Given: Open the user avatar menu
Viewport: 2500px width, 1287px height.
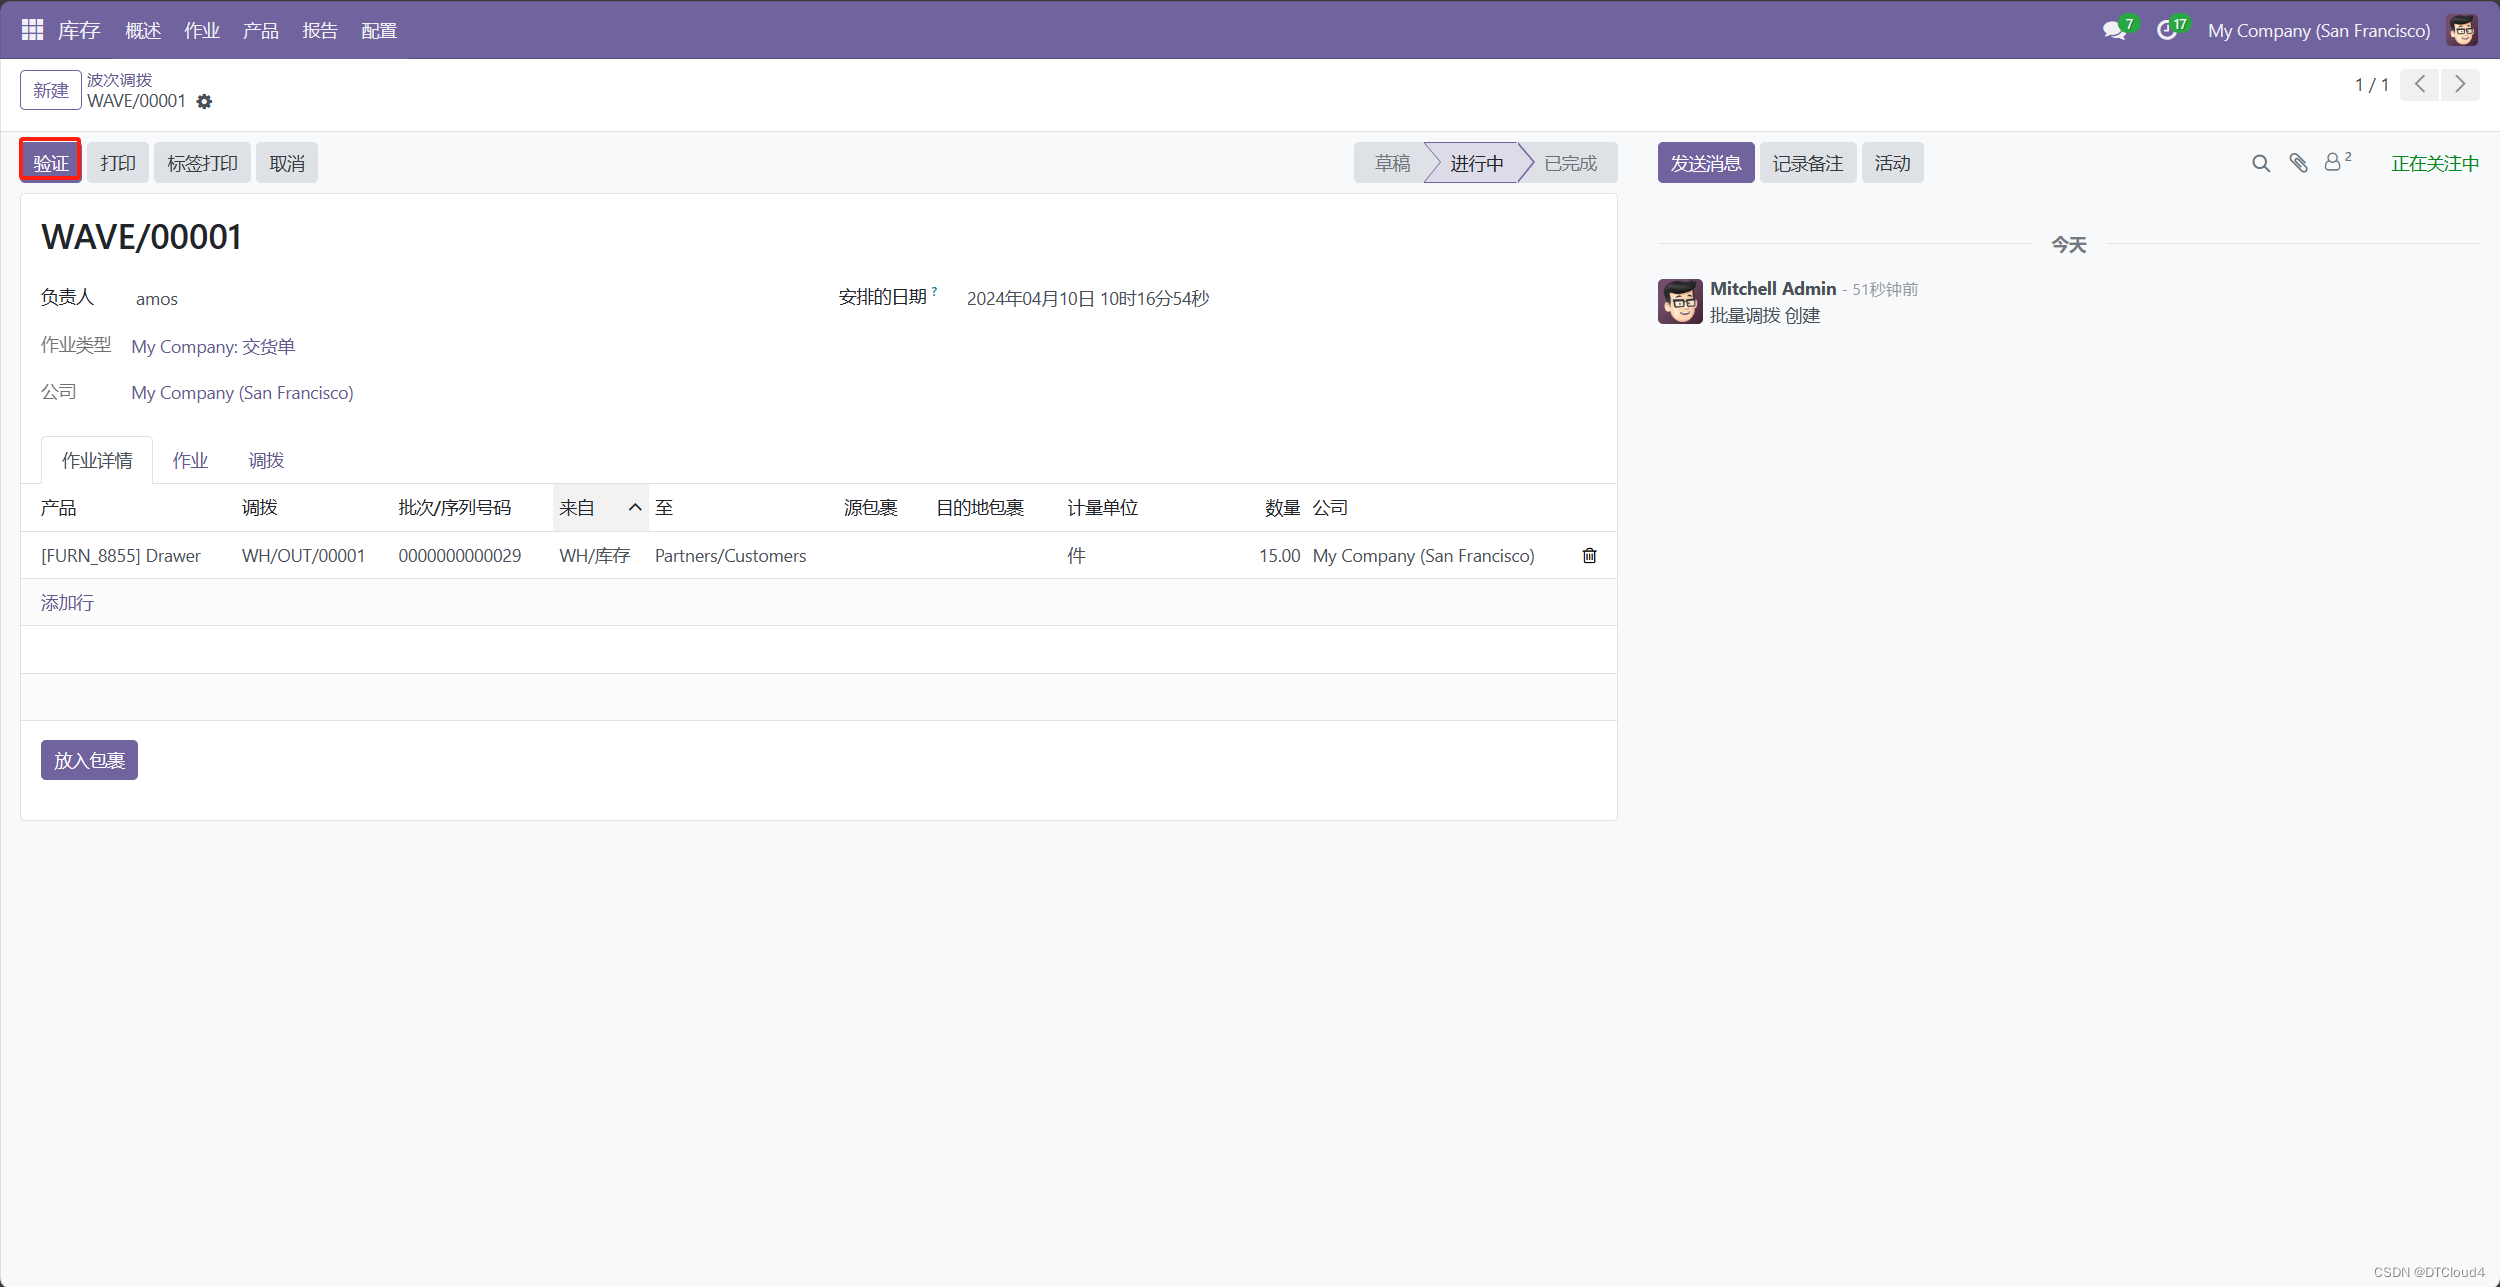Looking at the screenshot, I should 2462,31.
